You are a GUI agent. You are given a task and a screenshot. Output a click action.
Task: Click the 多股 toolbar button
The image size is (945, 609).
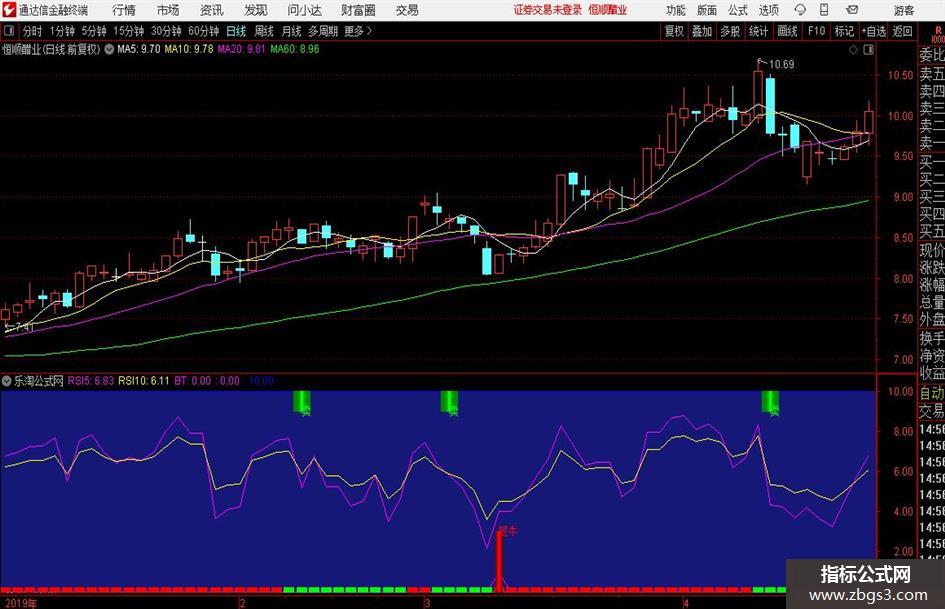point(730,31)
